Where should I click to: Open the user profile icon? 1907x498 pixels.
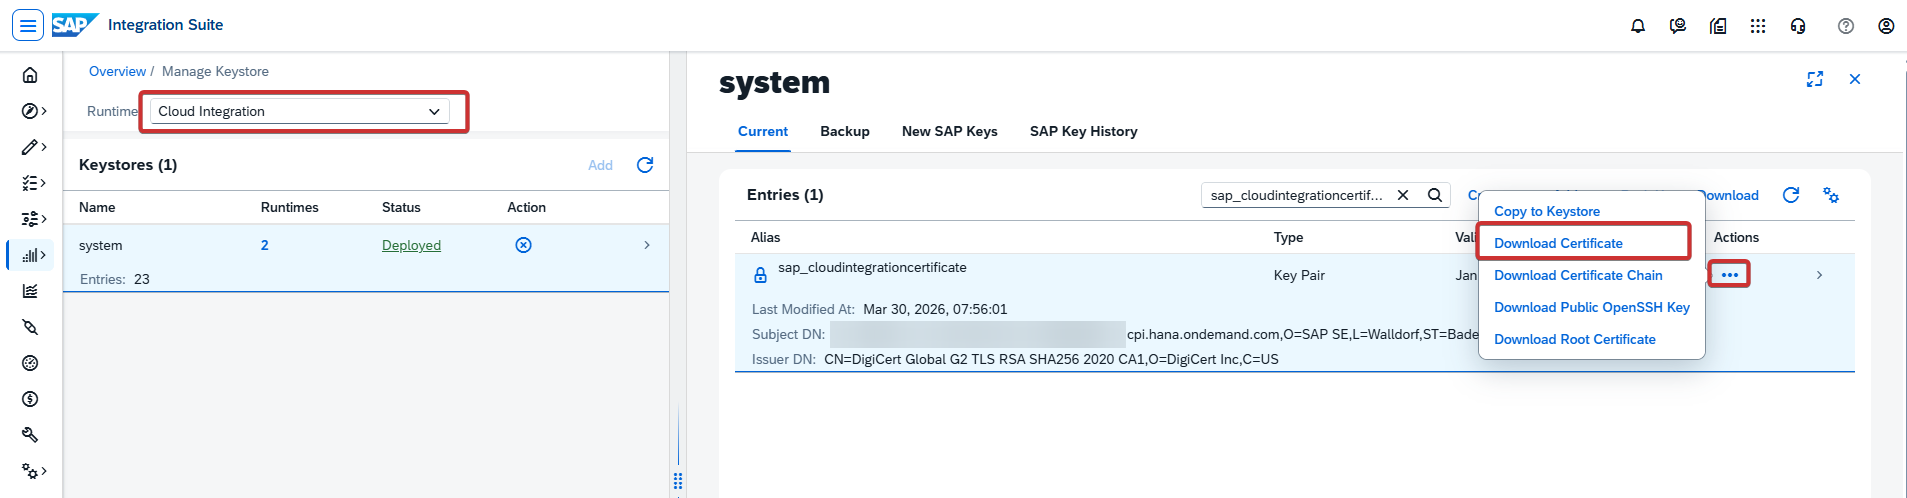(1886, 26)
